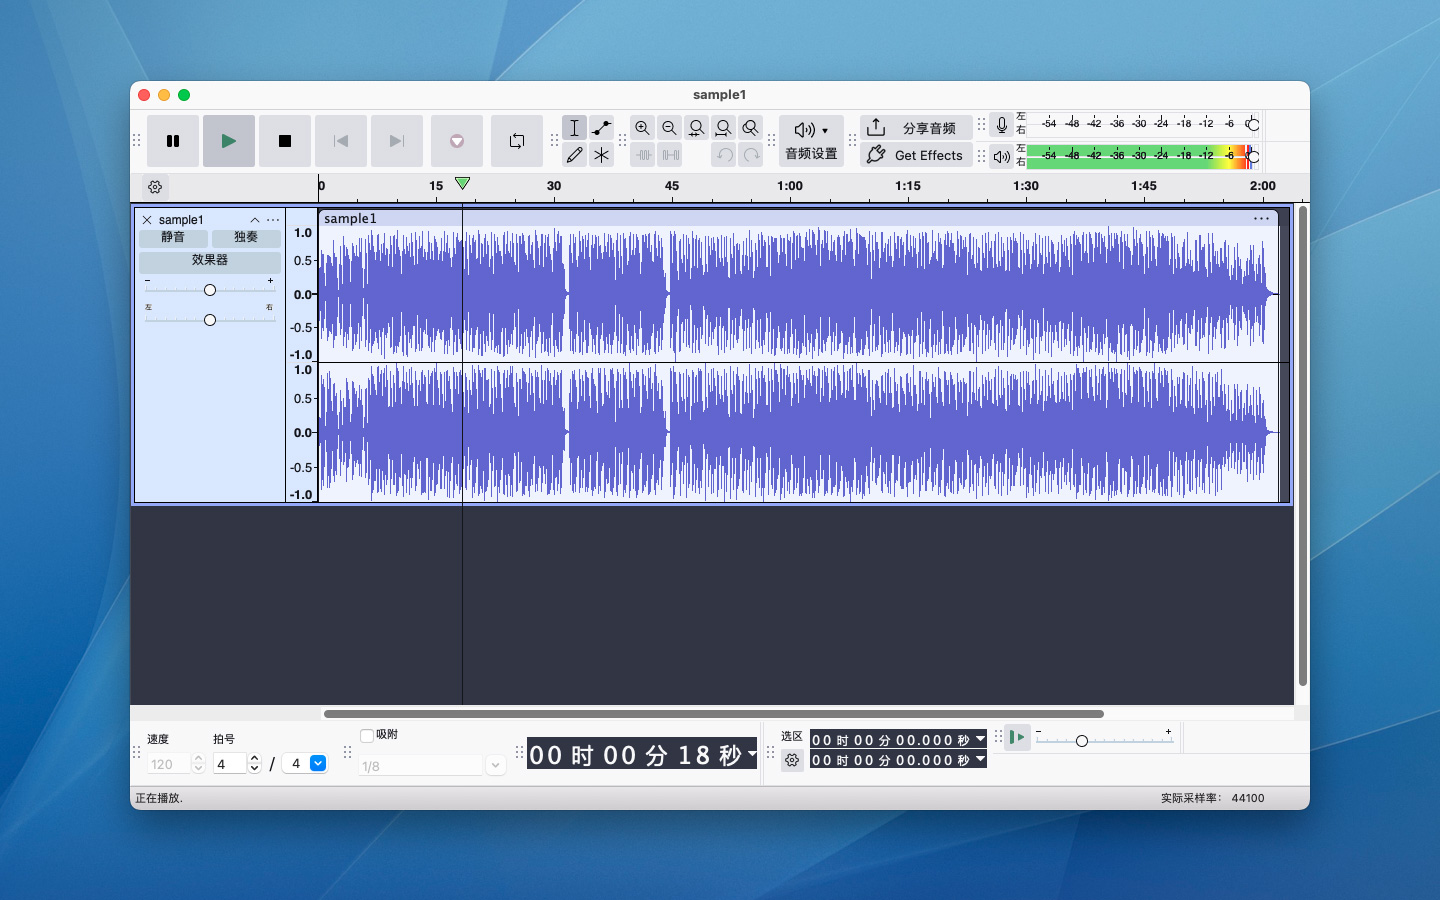Click the Get Effects button
This screenshot has width=1440, height=900.
click(x=916, y=155)
